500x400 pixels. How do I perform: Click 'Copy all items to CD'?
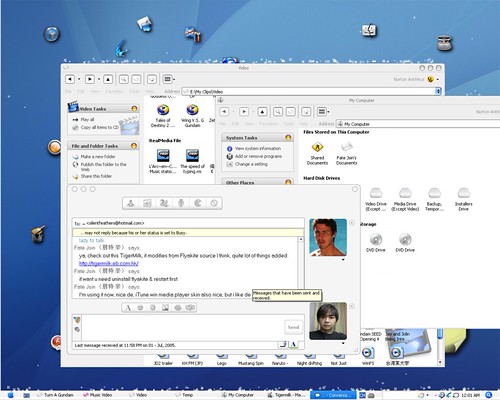[100, 127]
